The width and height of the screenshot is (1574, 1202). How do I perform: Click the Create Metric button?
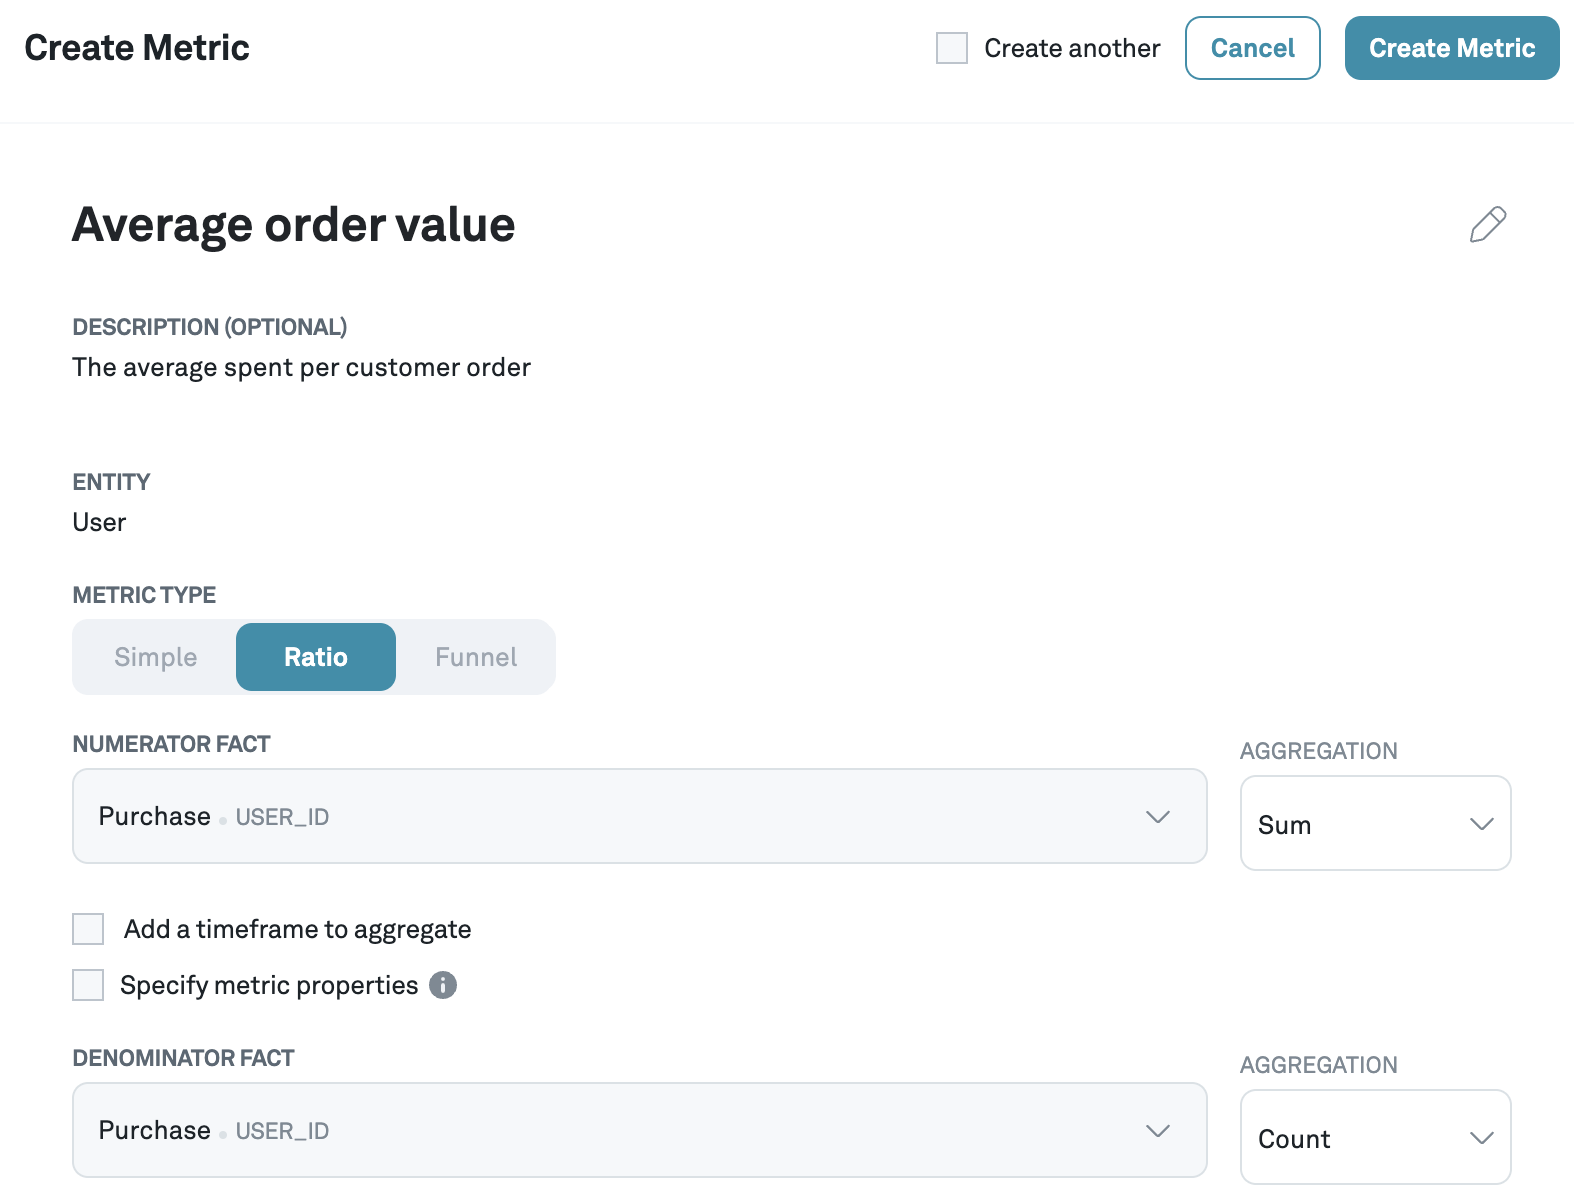coord(1451,48)
